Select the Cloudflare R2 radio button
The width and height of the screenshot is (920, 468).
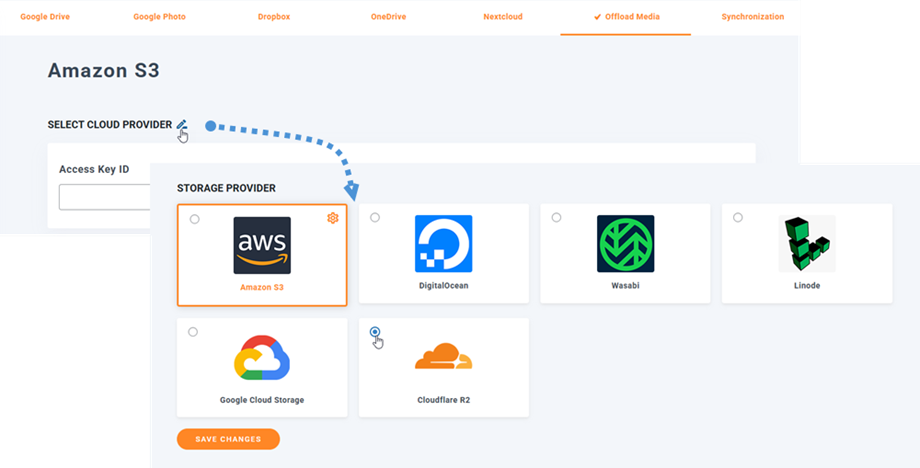pyautogui.click(x=375, y=332)
